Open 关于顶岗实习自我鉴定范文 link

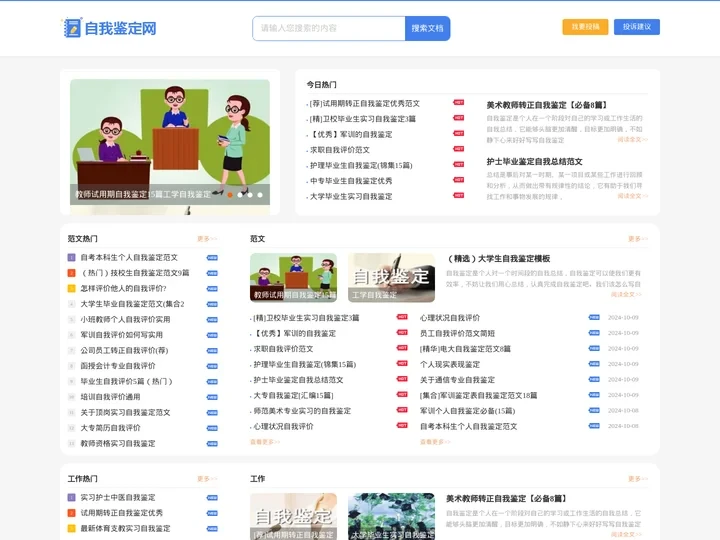coord(125,412)
